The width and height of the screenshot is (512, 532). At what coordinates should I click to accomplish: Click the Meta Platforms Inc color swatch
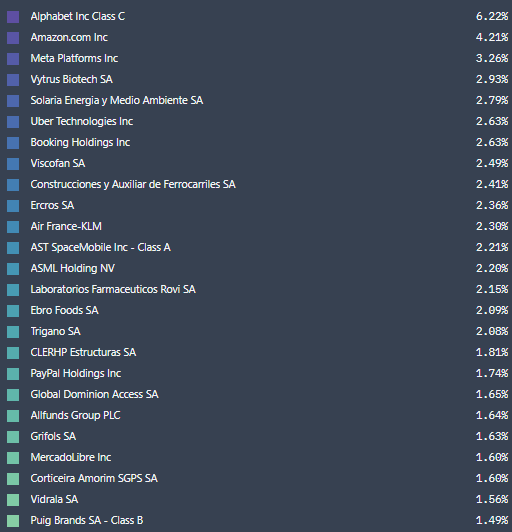pos(13,59)
